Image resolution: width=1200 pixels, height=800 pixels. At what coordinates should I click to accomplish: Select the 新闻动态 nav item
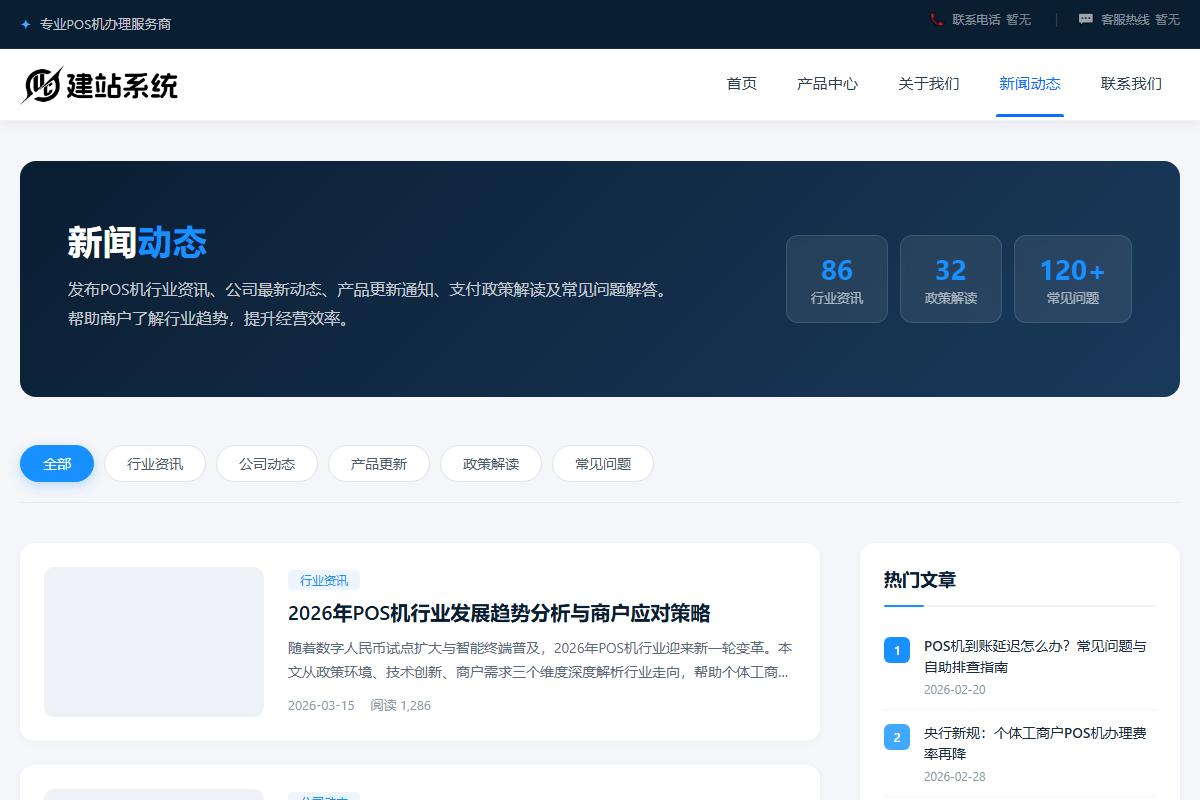pos(1030,84)
